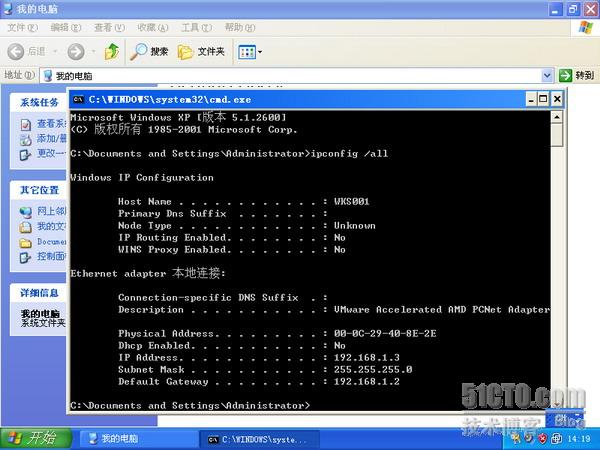This screenshot has width=600, height=450.
Task: Click the IP Address 192.168.1.3 value
Action: click(367, 357)
